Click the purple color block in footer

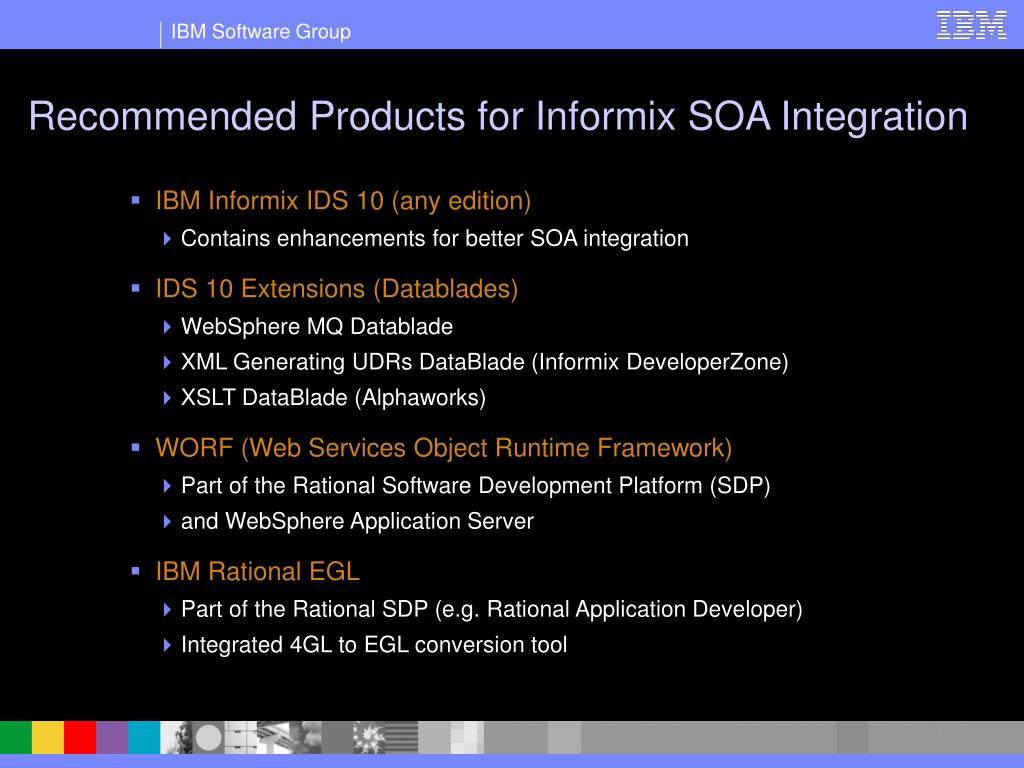[x=112, y=737]
